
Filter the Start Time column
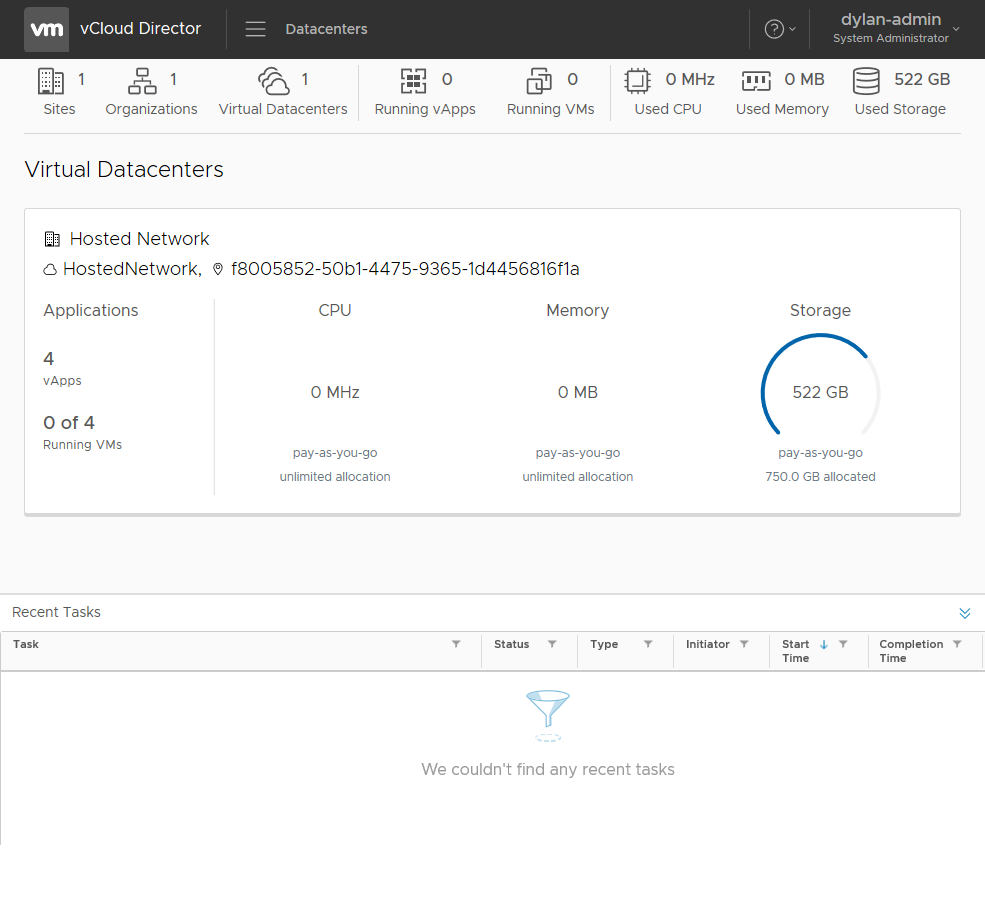[x=844, y=644]
